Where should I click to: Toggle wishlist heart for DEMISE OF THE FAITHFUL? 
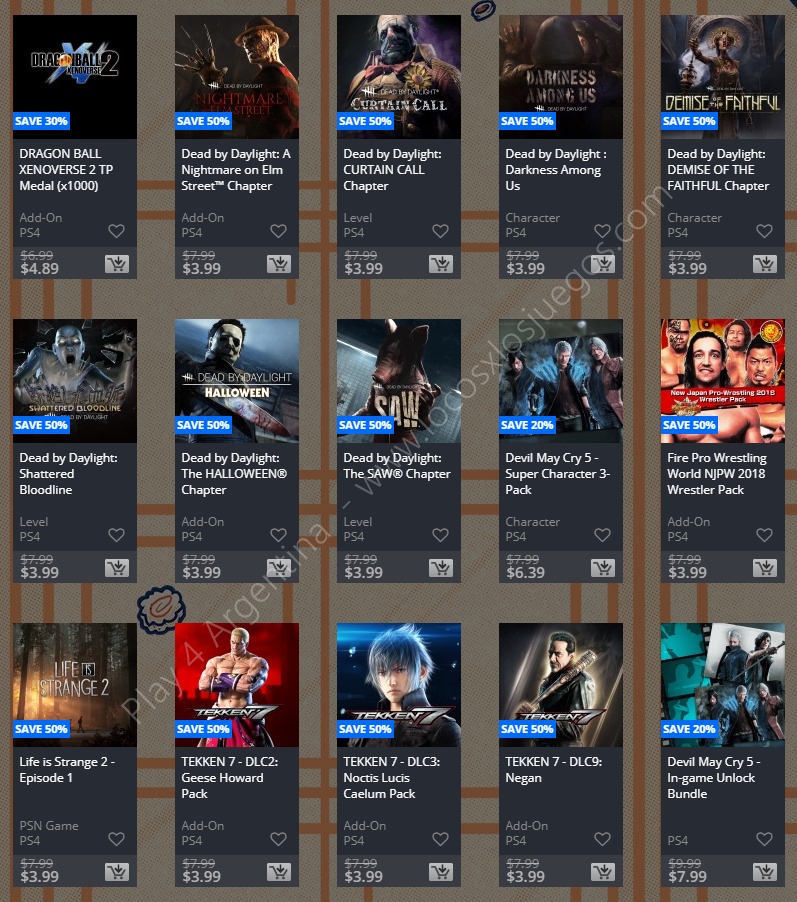pyautogui.click(x=764, y=231)
